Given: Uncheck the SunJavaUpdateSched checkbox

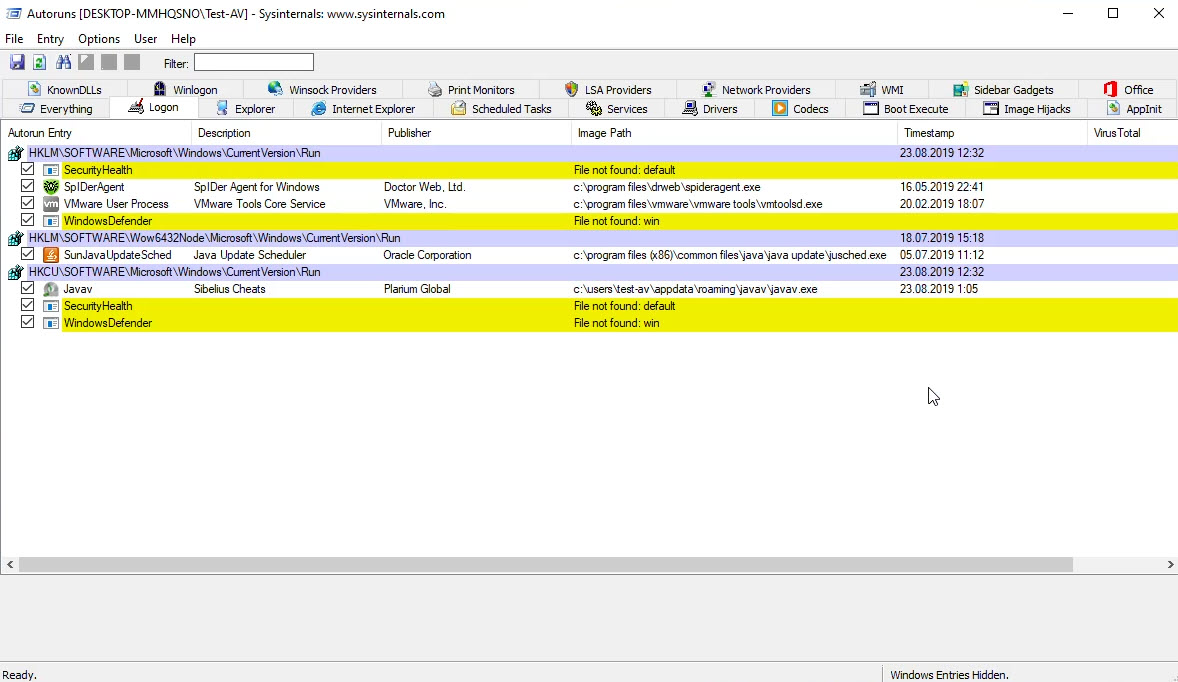Looking at the screenshot, I should 28,254.
